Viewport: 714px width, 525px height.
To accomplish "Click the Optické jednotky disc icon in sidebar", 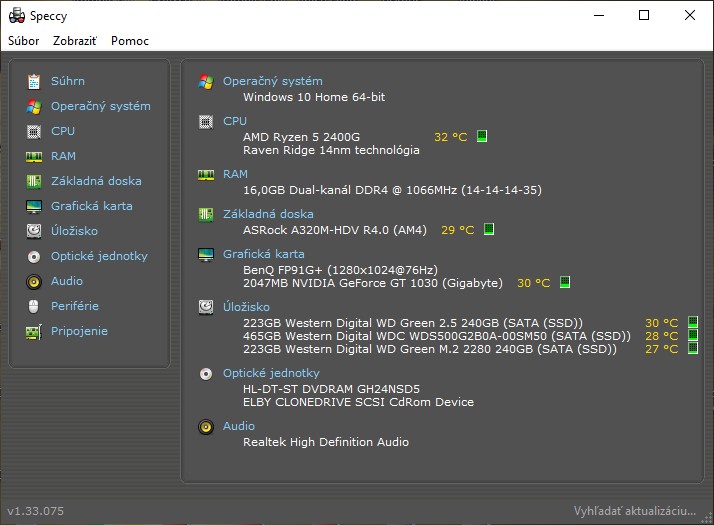I will 33,256.
